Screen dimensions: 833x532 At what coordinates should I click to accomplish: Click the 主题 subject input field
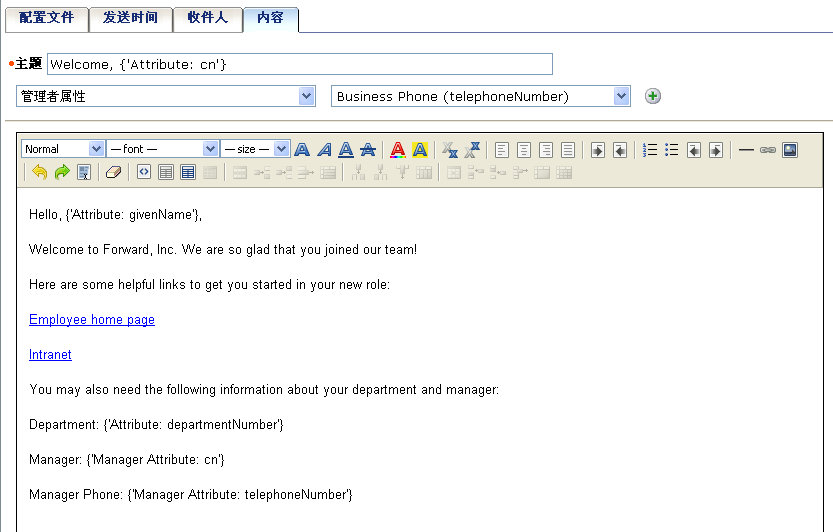pos(300,64)
